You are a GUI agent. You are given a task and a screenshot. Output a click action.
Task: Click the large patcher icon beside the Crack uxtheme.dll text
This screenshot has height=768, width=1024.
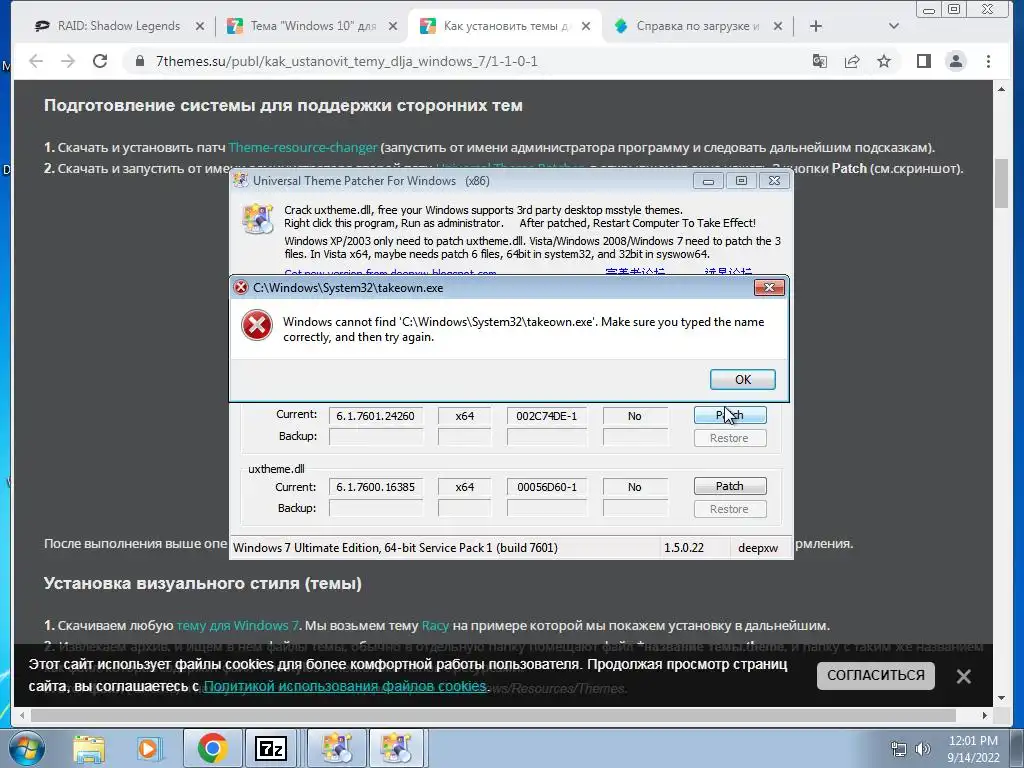click(257, 218)
